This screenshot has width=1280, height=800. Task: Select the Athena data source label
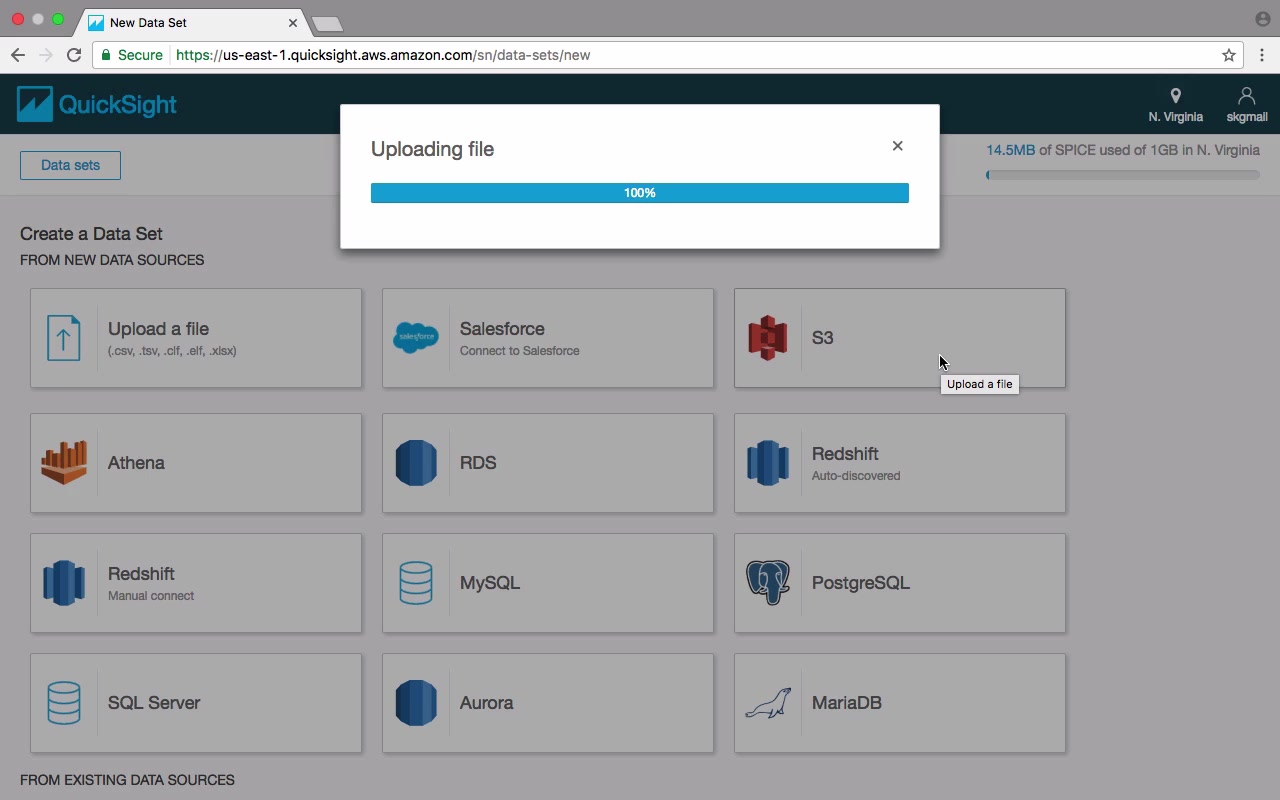tap(136, 463)
